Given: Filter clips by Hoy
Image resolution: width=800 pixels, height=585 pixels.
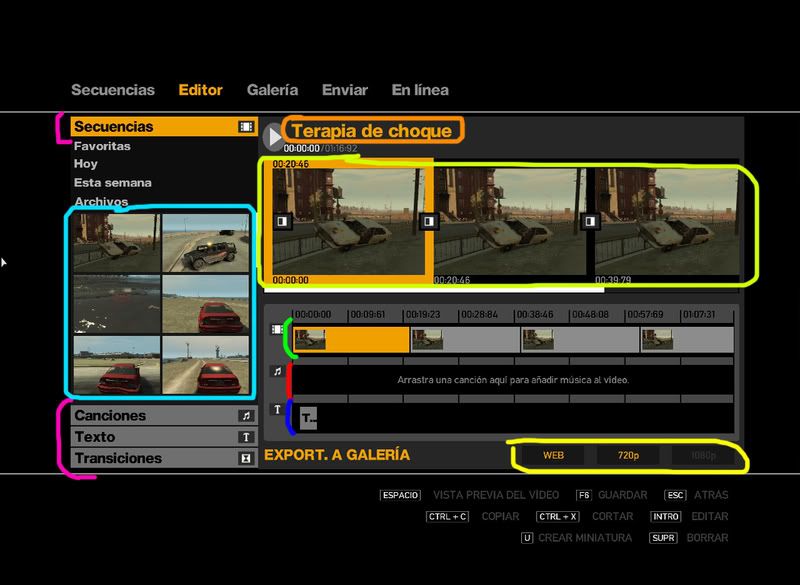Looking at the screenshot, I should pos(86,164).
